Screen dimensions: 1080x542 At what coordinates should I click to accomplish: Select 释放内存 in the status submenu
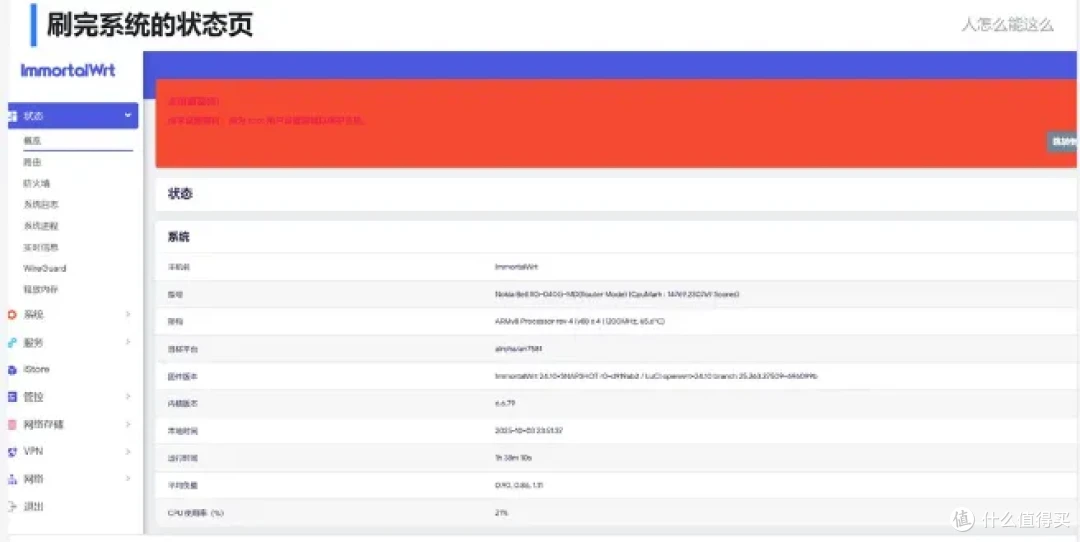click(41, 289)
